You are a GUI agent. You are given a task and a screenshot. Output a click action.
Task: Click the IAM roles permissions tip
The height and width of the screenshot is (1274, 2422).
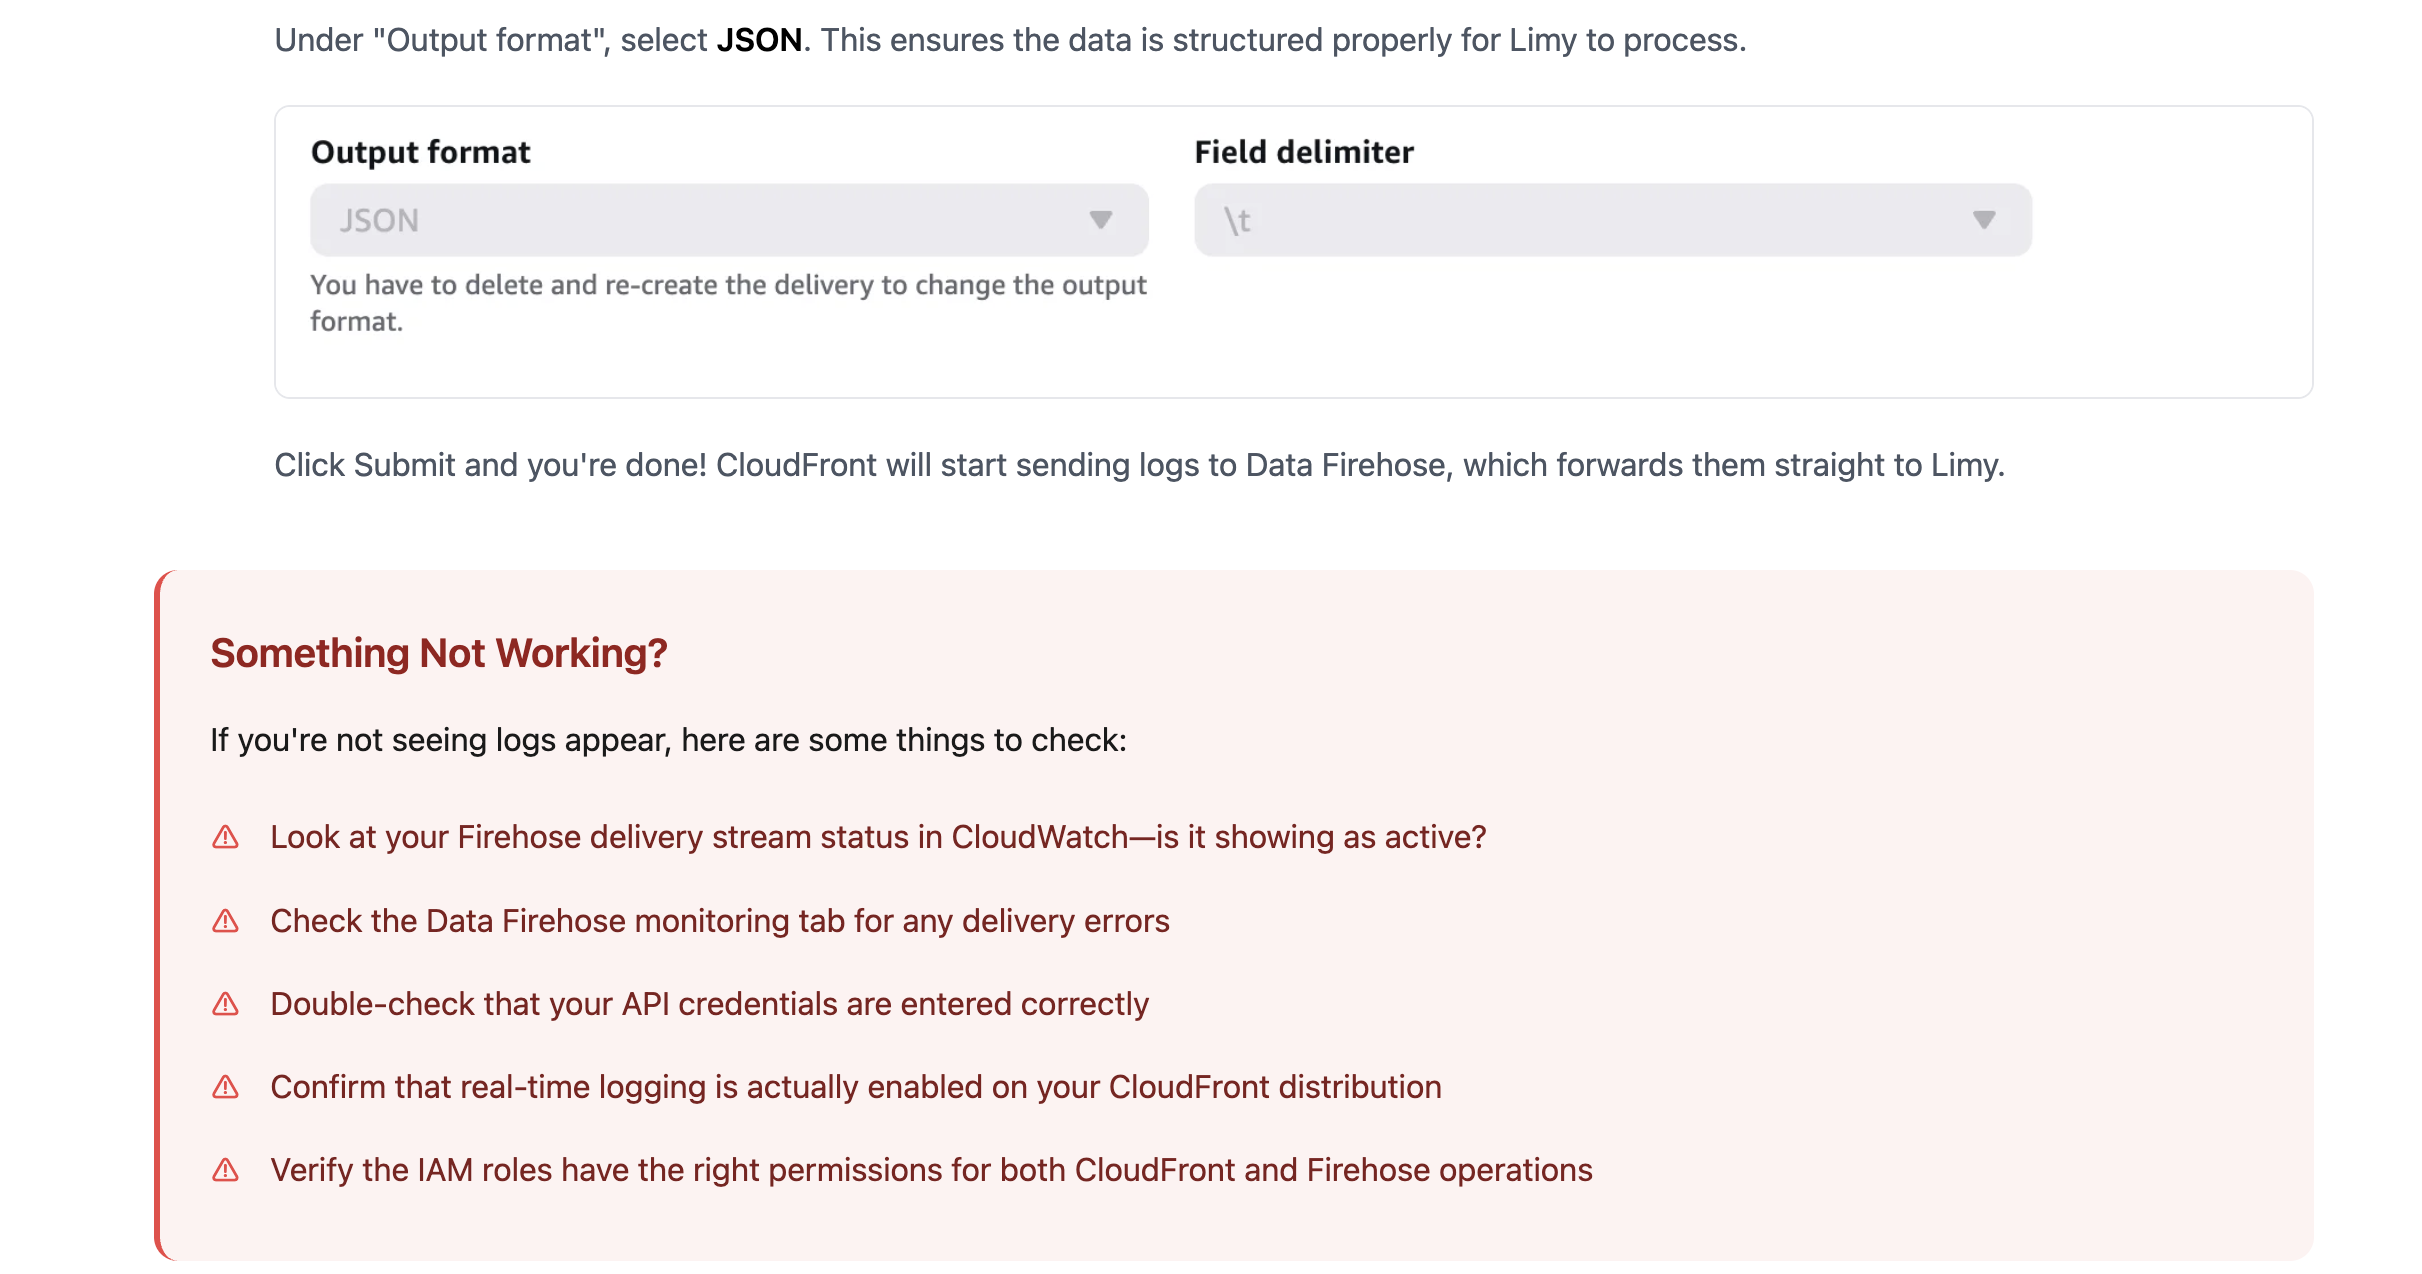[931, 1170]
